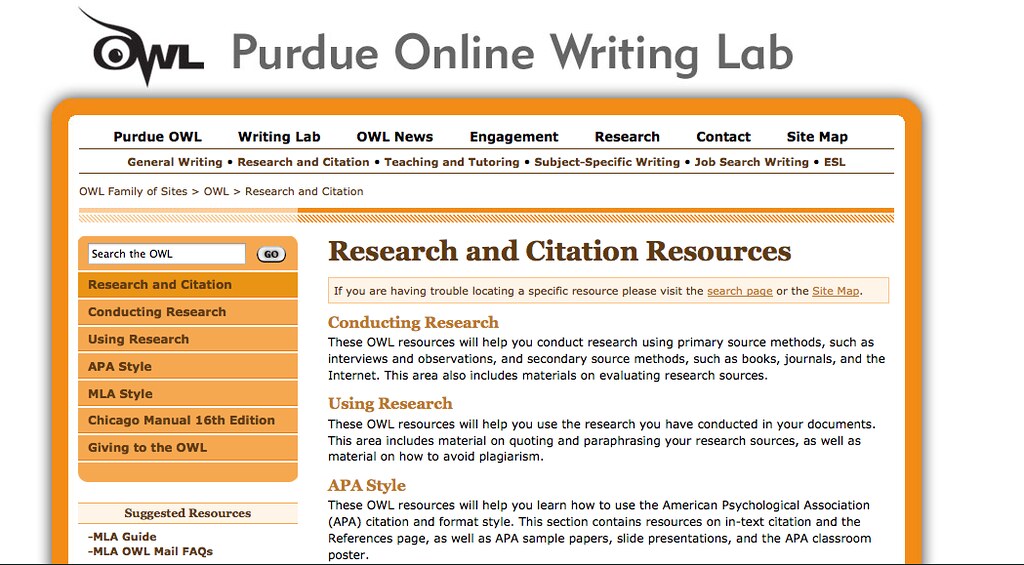Image resolution: width=1024 pixels, height=565 pixels.
Task: Go to the ESL section
Action: click(x=835, y=162)
